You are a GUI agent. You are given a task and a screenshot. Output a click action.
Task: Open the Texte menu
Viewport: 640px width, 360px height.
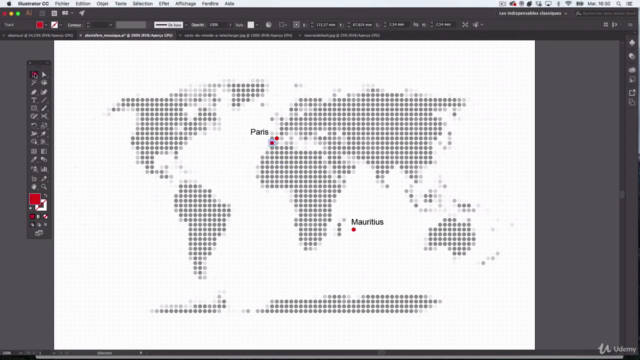[x=120, y=4]
